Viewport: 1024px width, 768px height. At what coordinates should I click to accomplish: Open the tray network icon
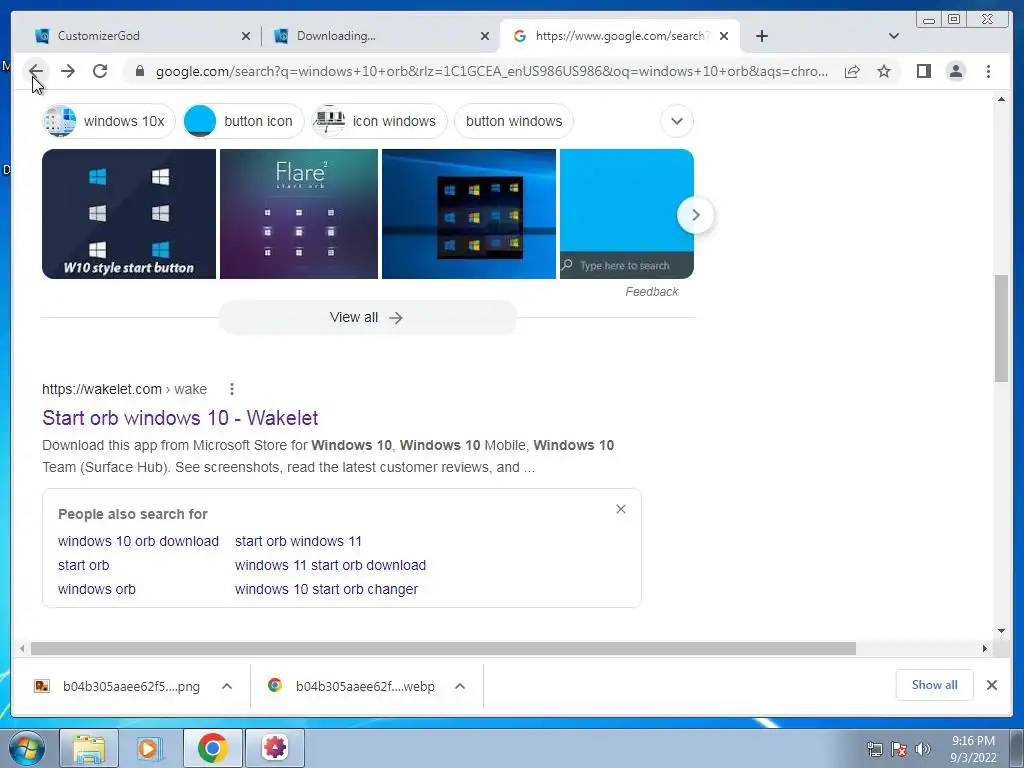click(874, 749)
